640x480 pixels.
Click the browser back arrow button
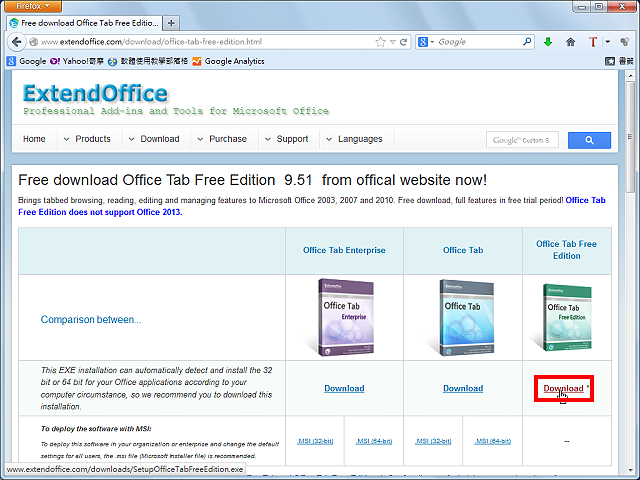click(x=16, y=42)
